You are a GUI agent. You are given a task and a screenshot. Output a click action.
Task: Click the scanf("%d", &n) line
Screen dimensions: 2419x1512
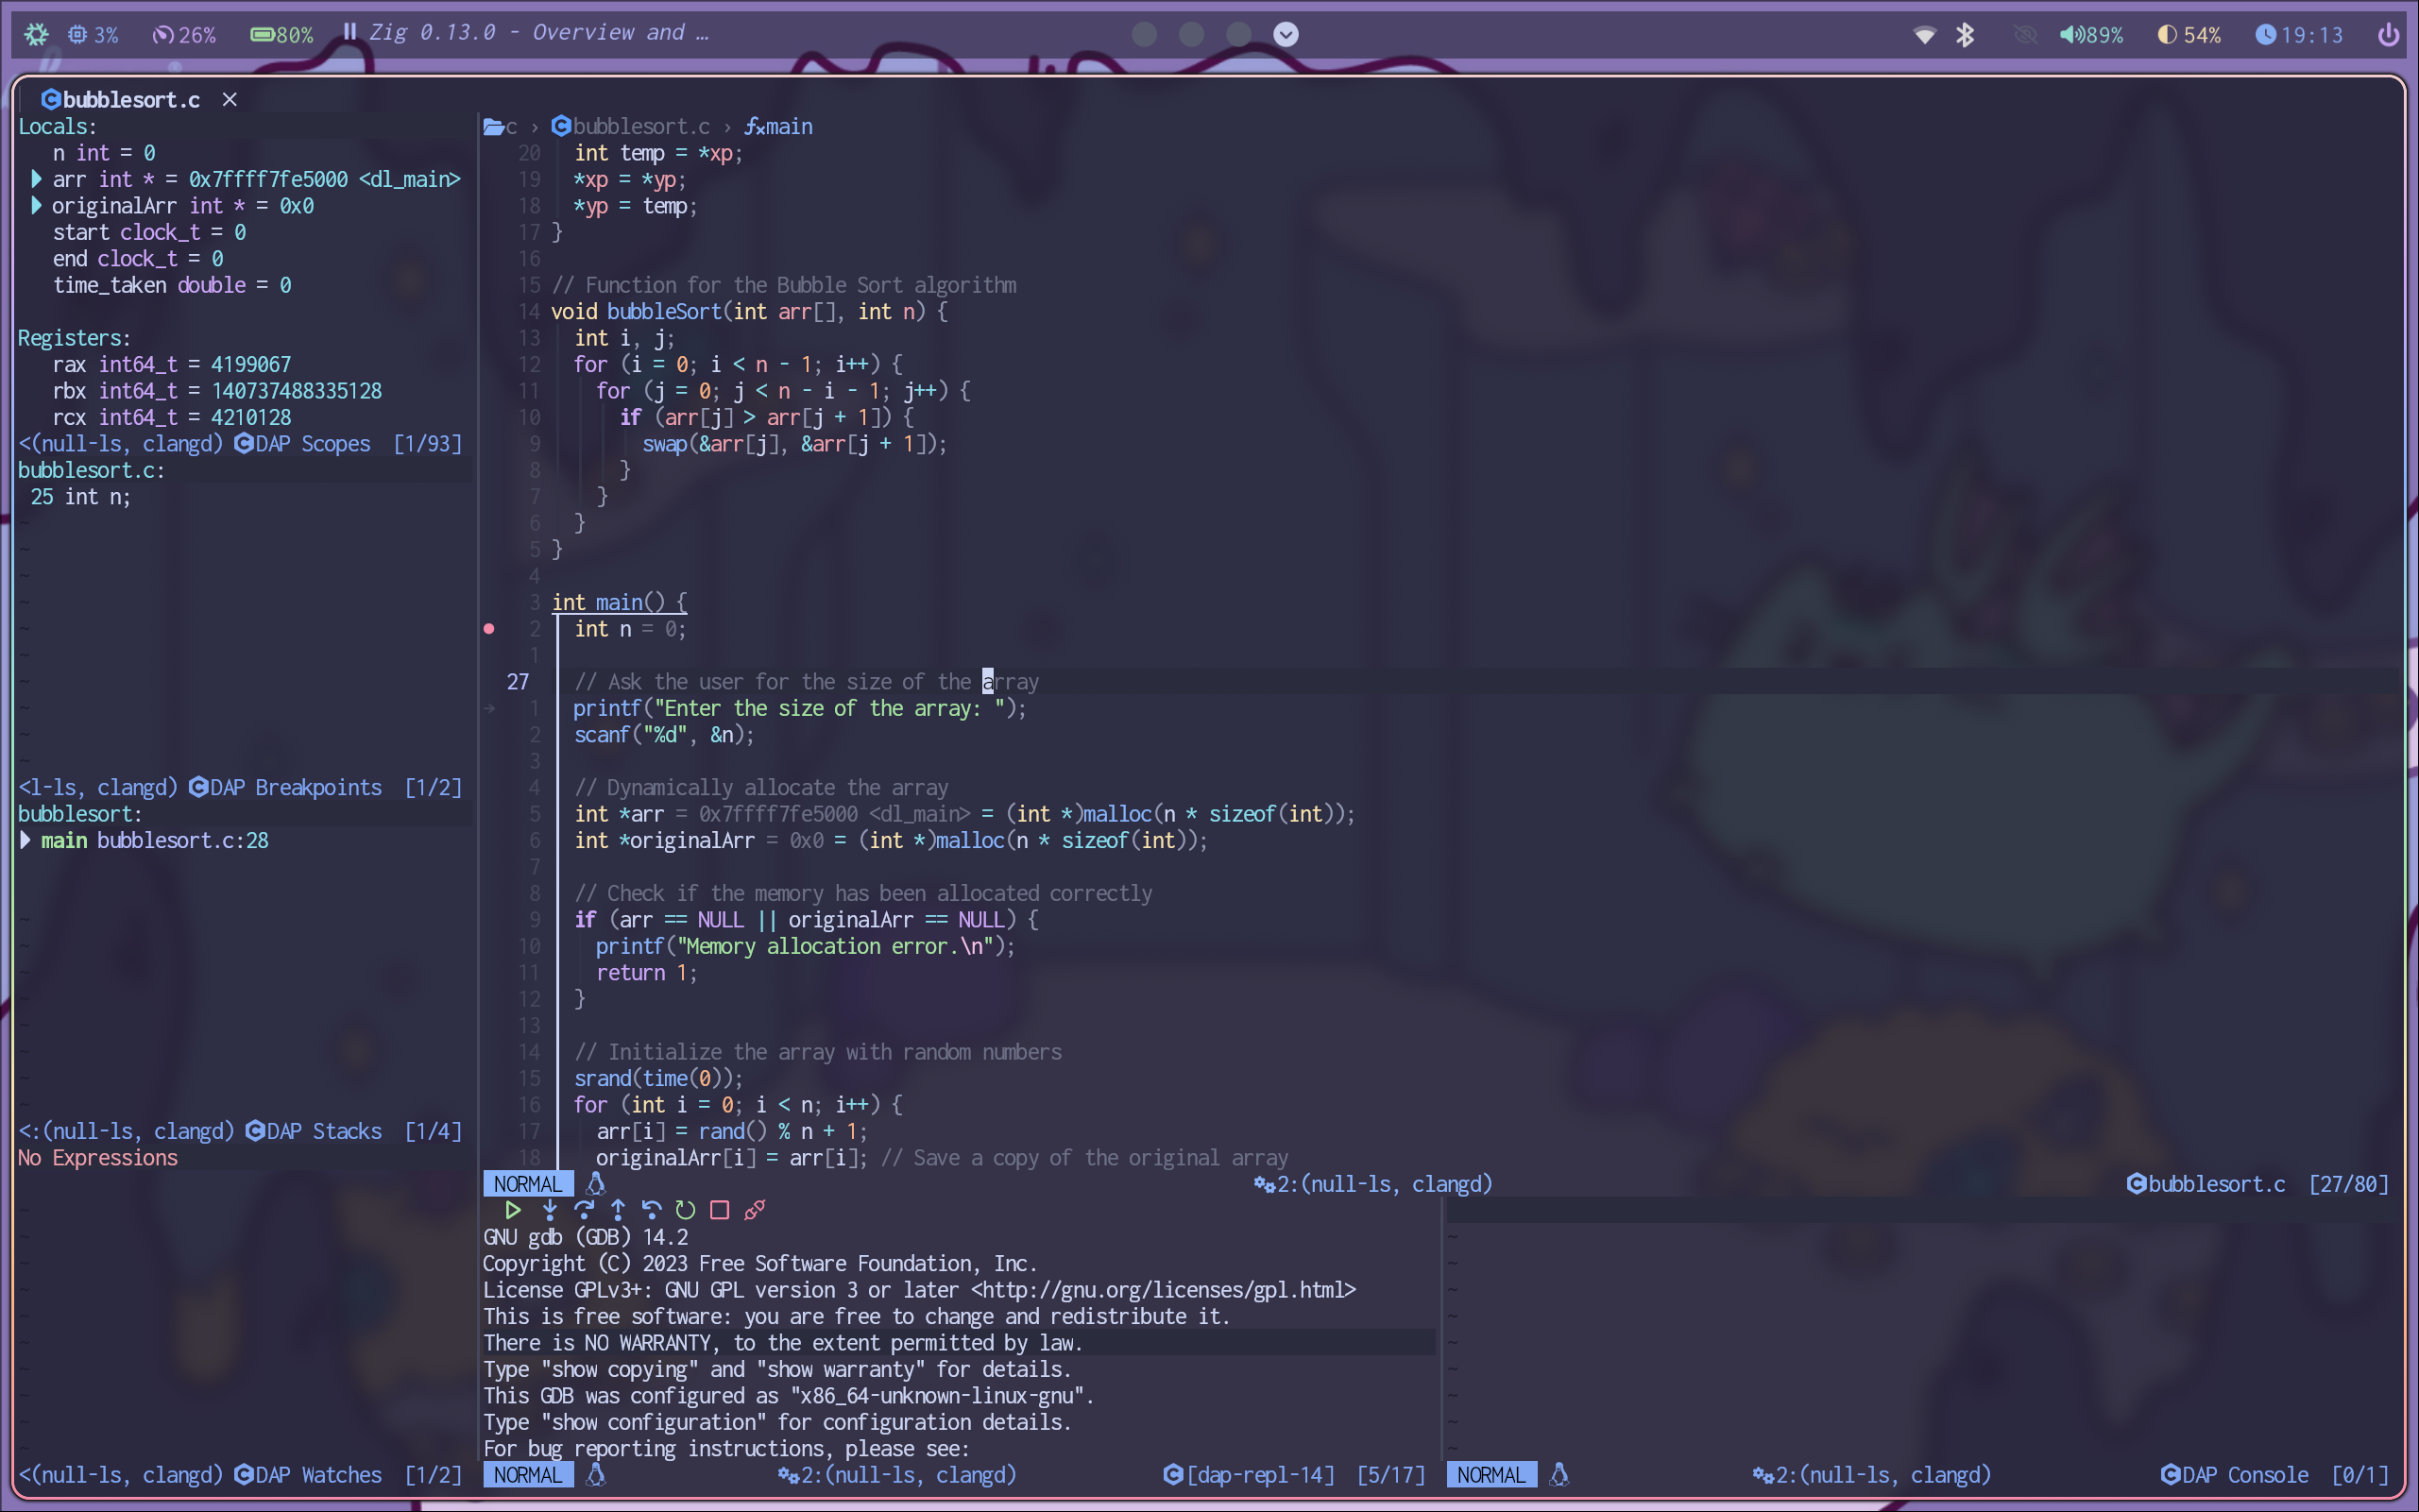[x=664, y=734]
